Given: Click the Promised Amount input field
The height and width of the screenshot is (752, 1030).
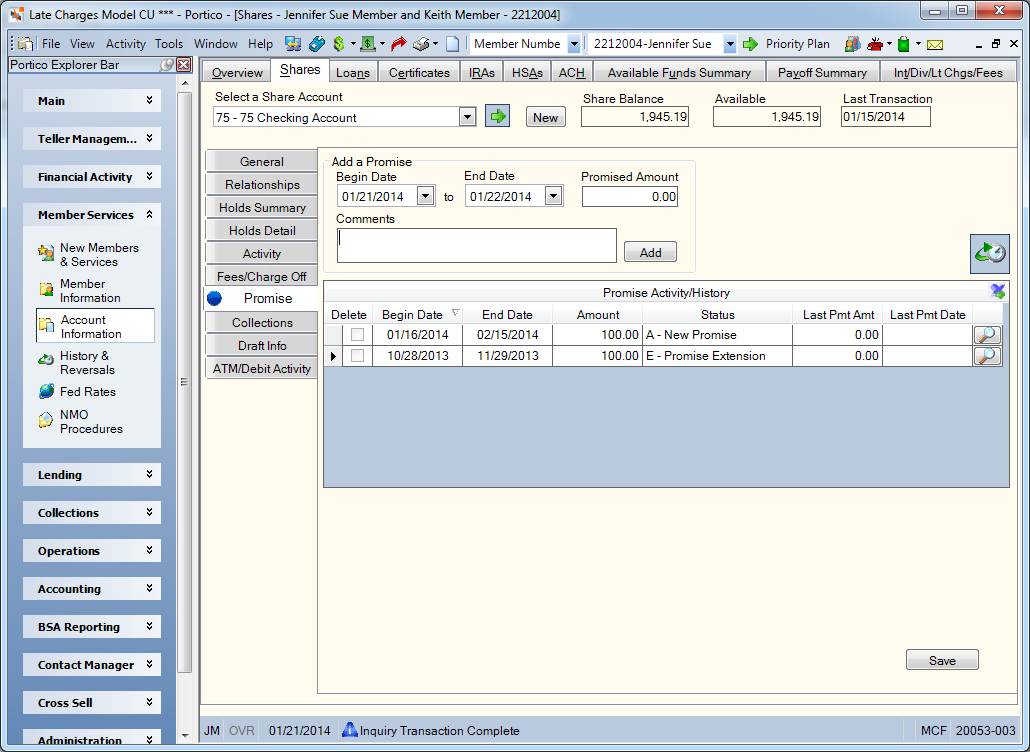Looking at the screenshot, I should click(x=629, y=197).
